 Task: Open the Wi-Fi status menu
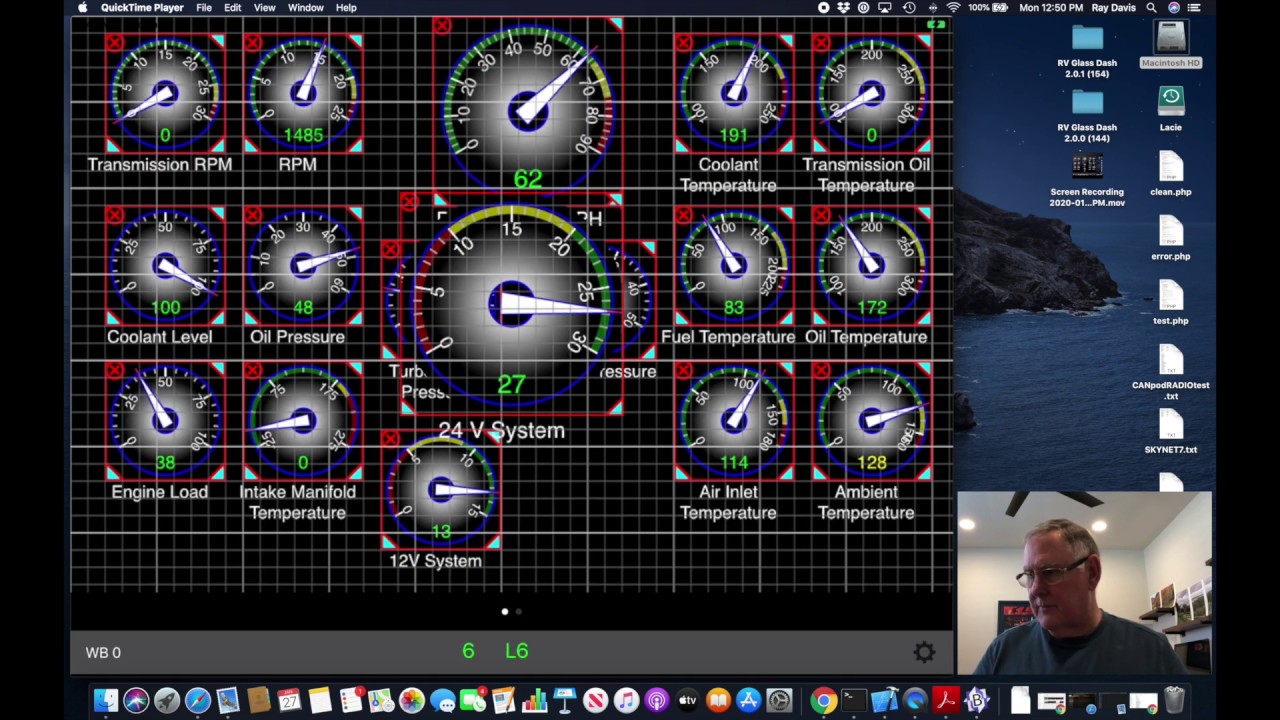coord(953,7)
